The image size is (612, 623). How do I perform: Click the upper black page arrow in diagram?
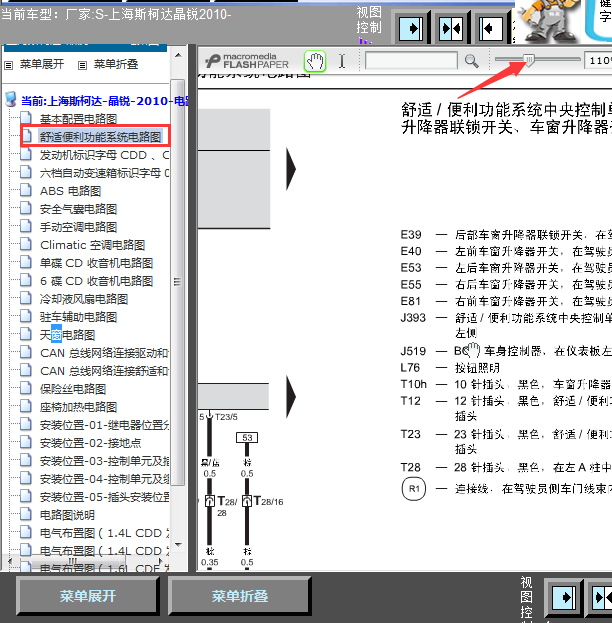point(291,169)
